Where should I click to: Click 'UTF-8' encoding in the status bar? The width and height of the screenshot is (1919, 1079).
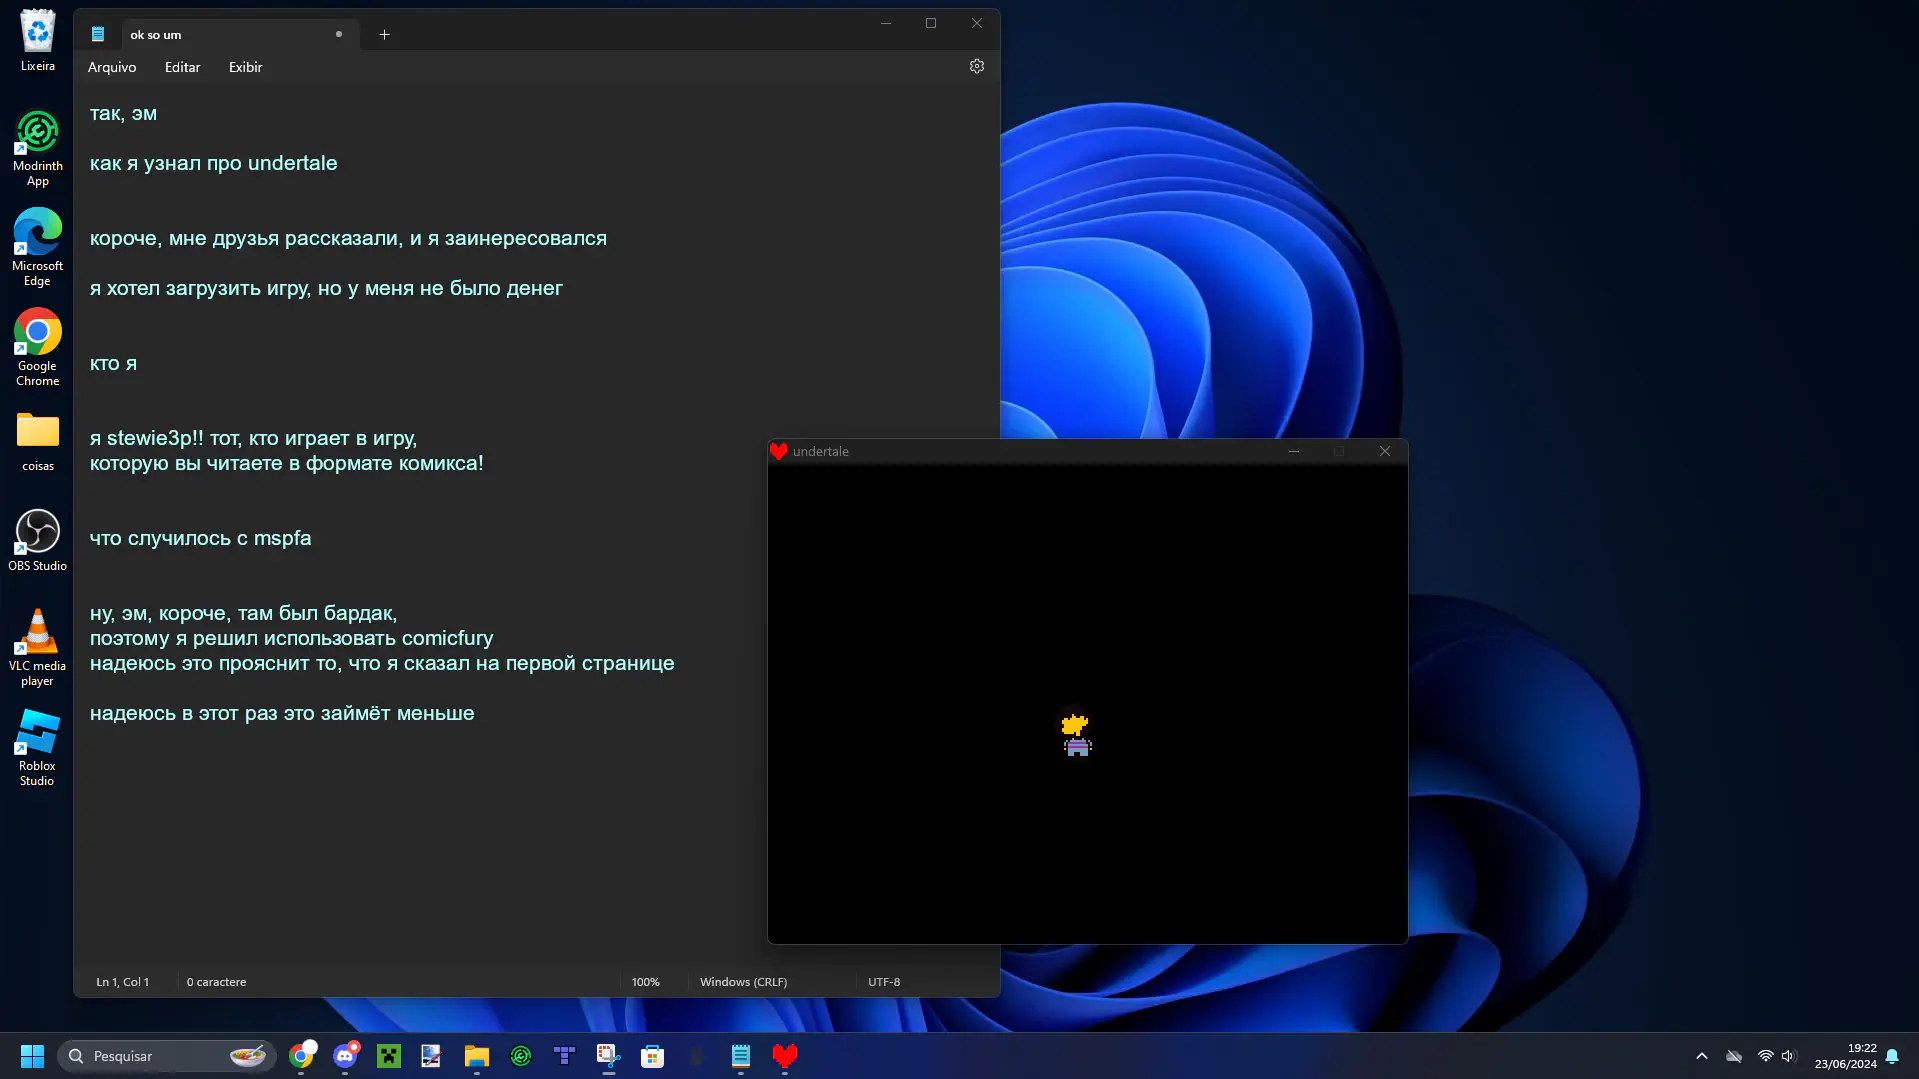[x=884, y=982]
